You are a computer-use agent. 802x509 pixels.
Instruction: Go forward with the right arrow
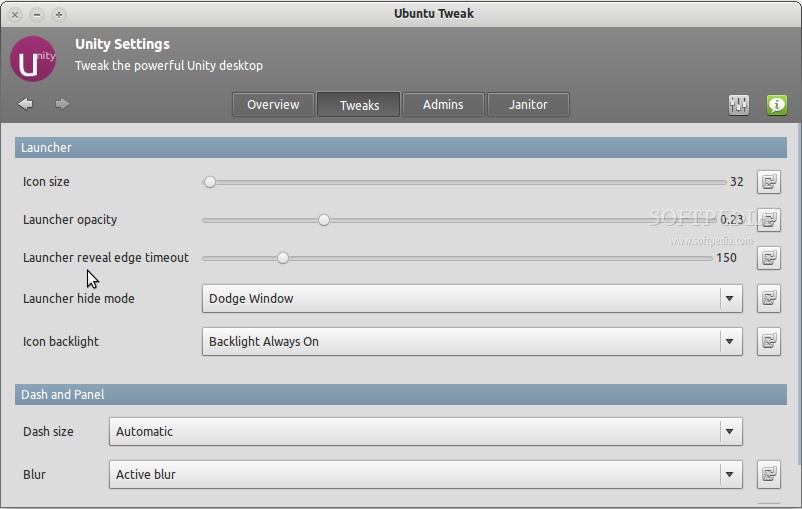pyautogui.click(x=62, y=104)
